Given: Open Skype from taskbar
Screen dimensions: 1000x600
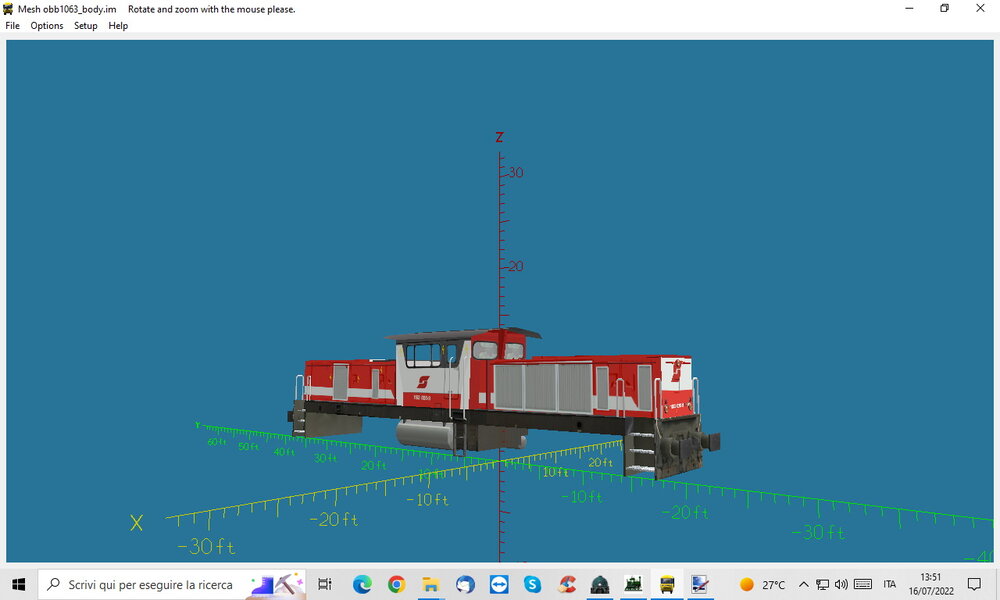Looking at the screenshot, I should click(x=533, y=584).
